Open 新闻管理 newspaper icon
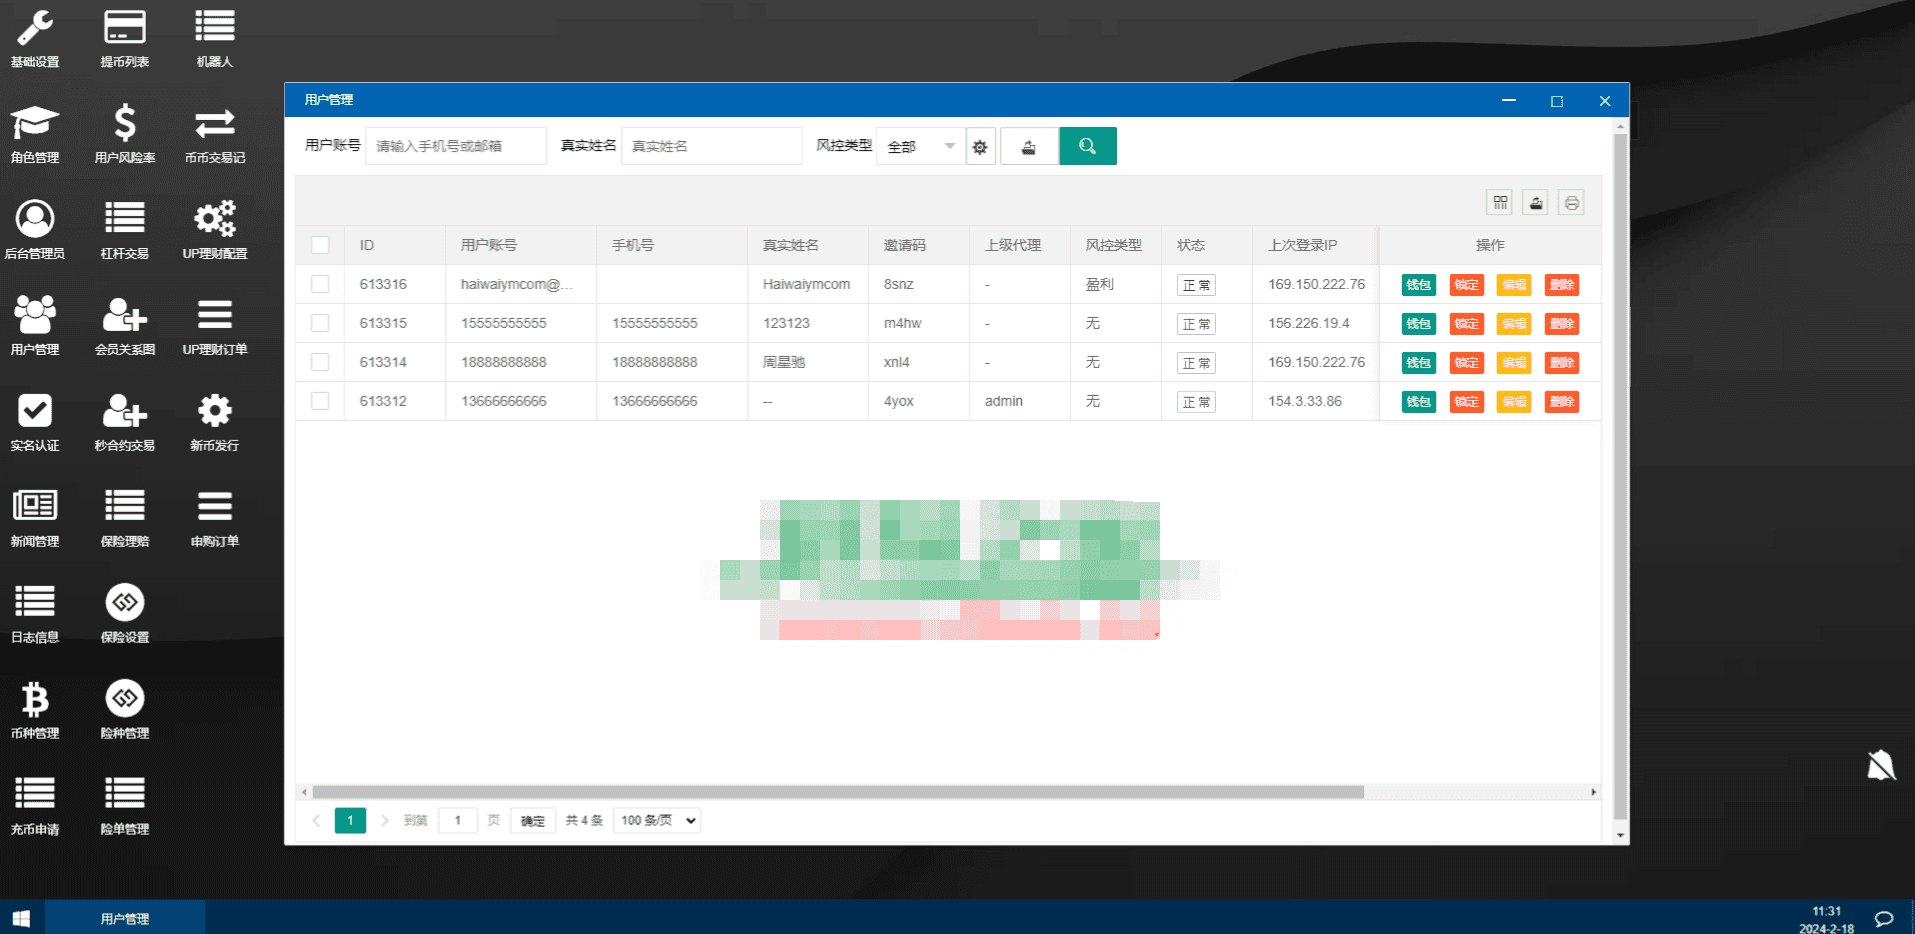This screenshot has width=1915, height=934. [35, 517]
